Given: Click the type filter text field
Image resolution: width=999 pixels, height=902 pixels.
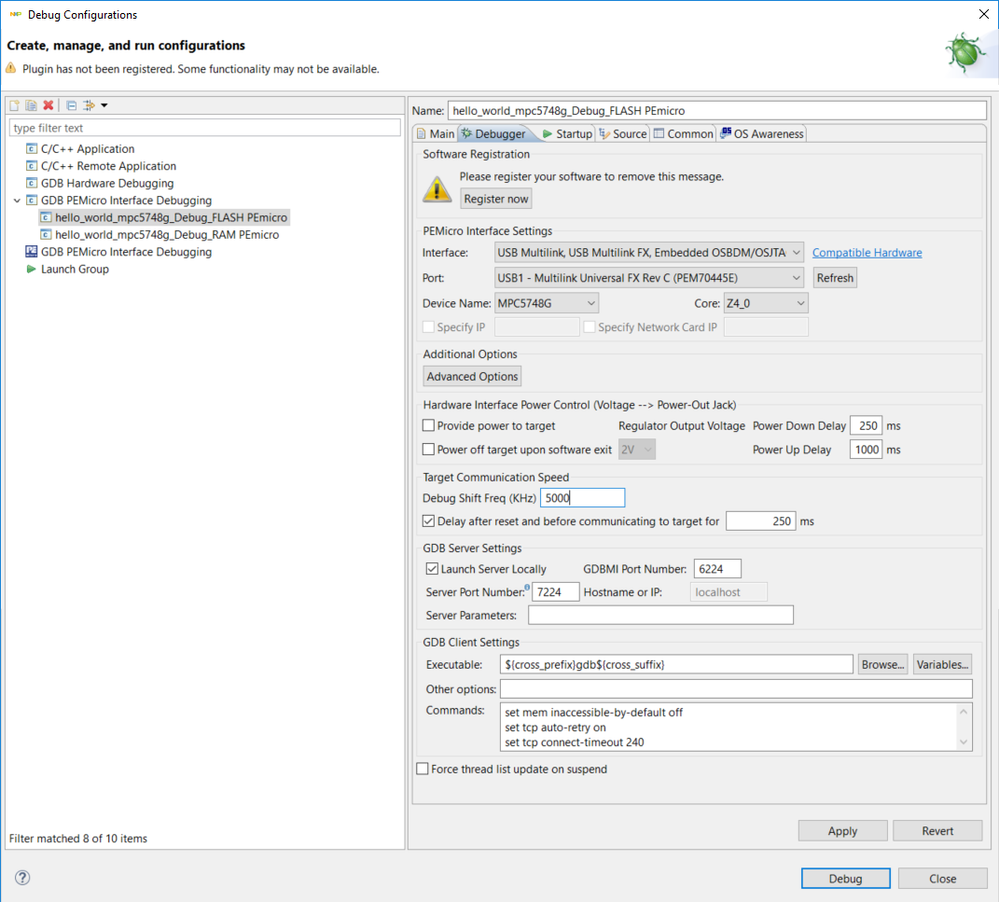Looking at the screenshot, I should coord(205,127).
